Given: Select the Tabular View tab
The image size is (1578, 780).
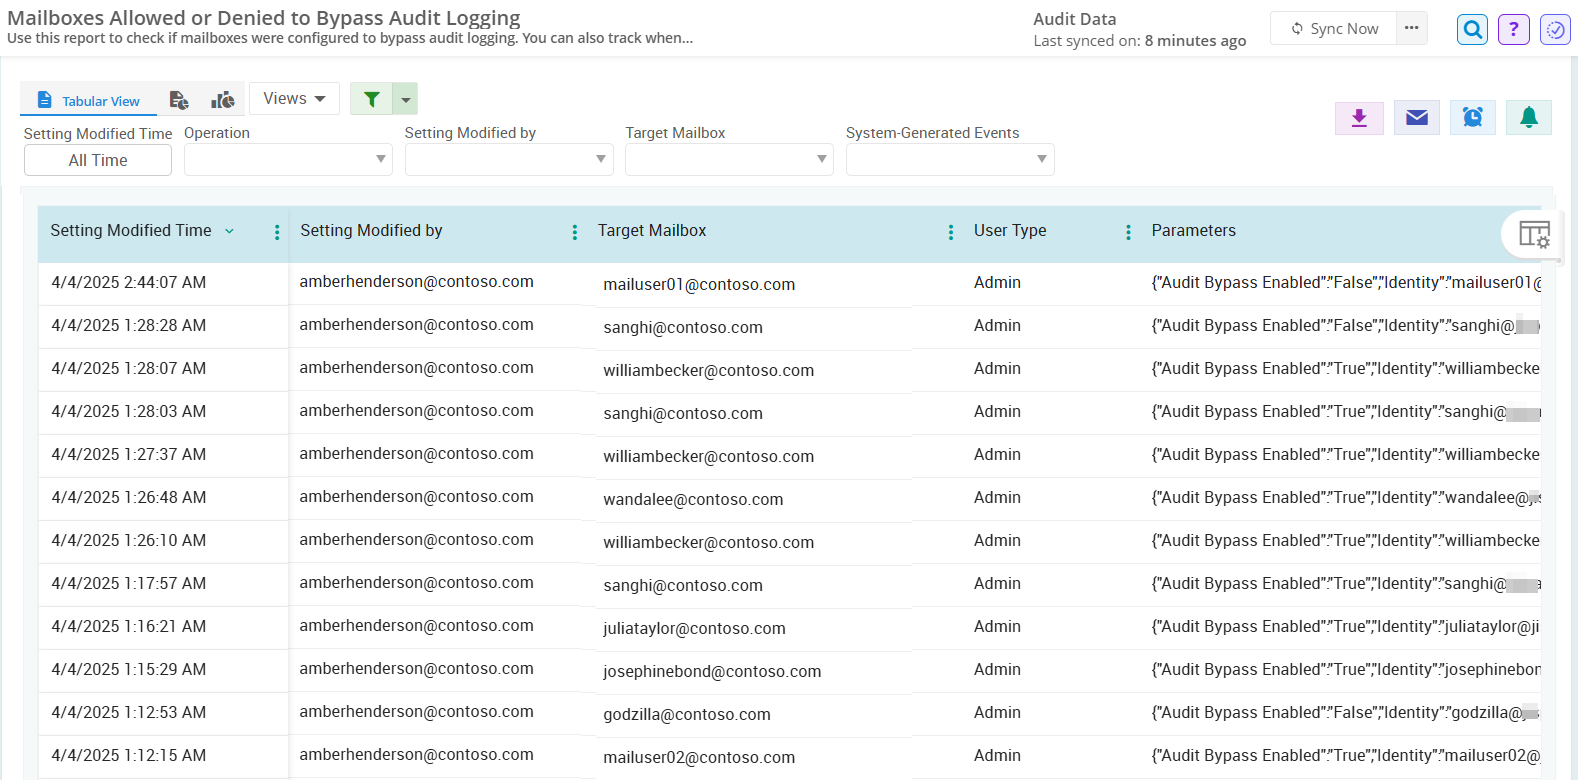Looking at the screenshot, I should (88, 101).
